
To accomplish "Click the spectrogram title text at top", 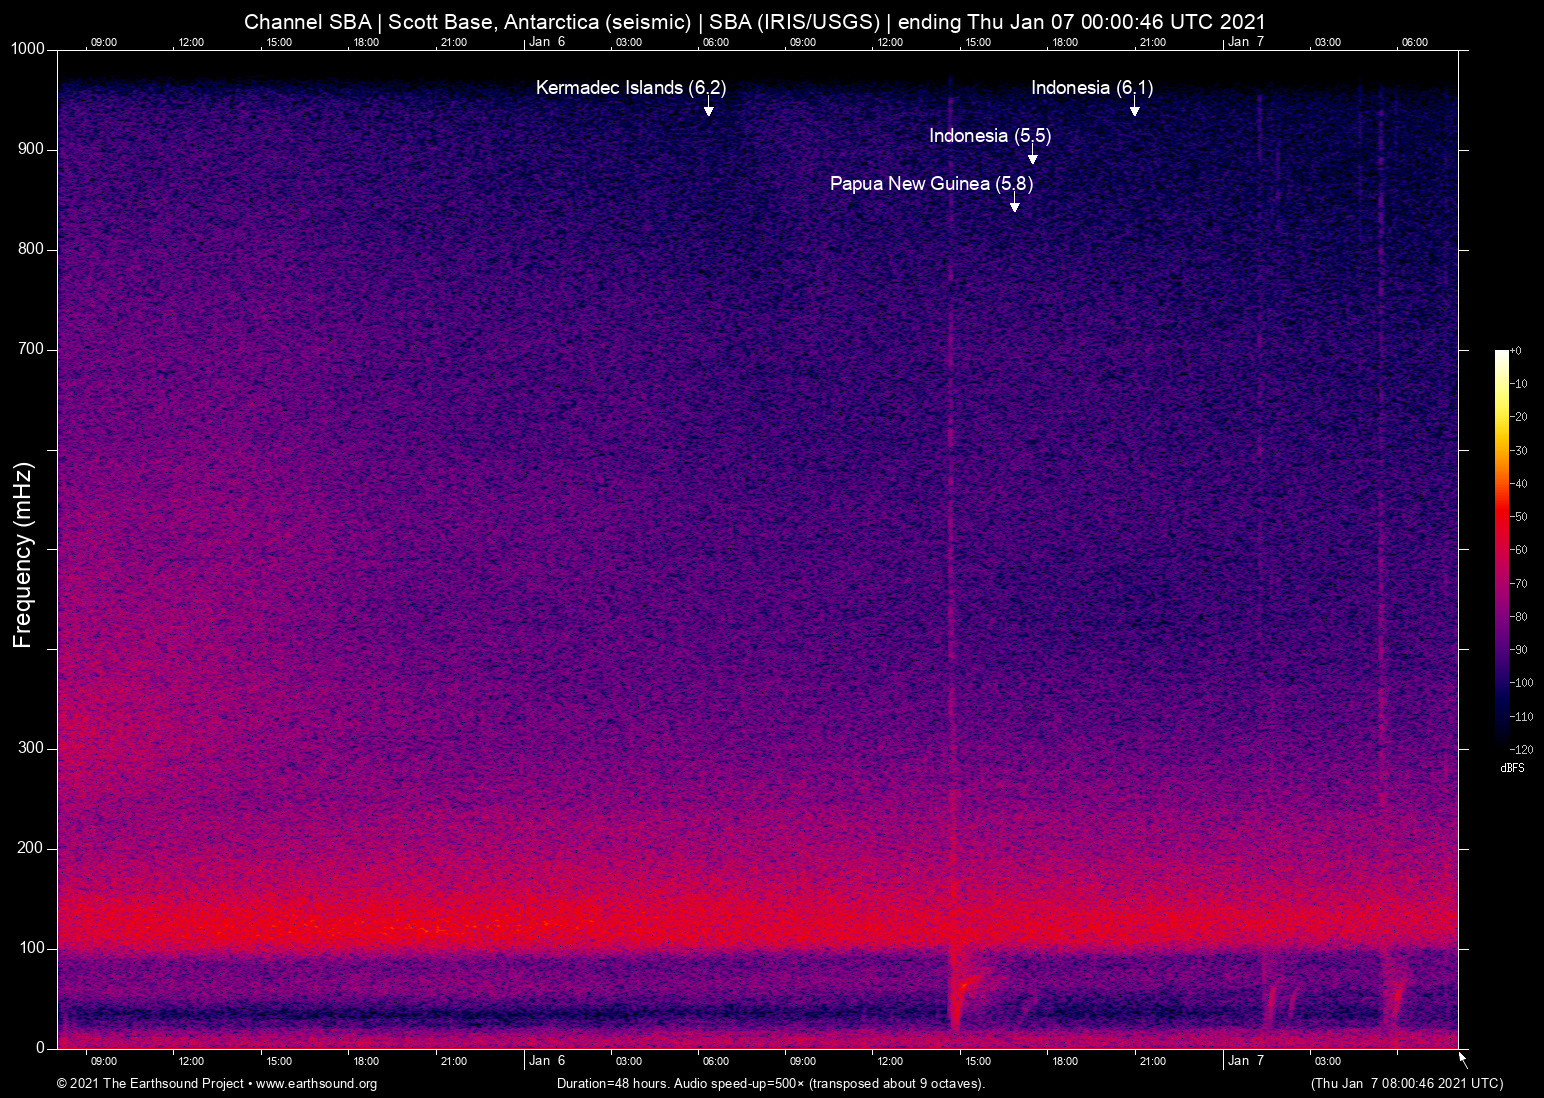I will point(754,22).
